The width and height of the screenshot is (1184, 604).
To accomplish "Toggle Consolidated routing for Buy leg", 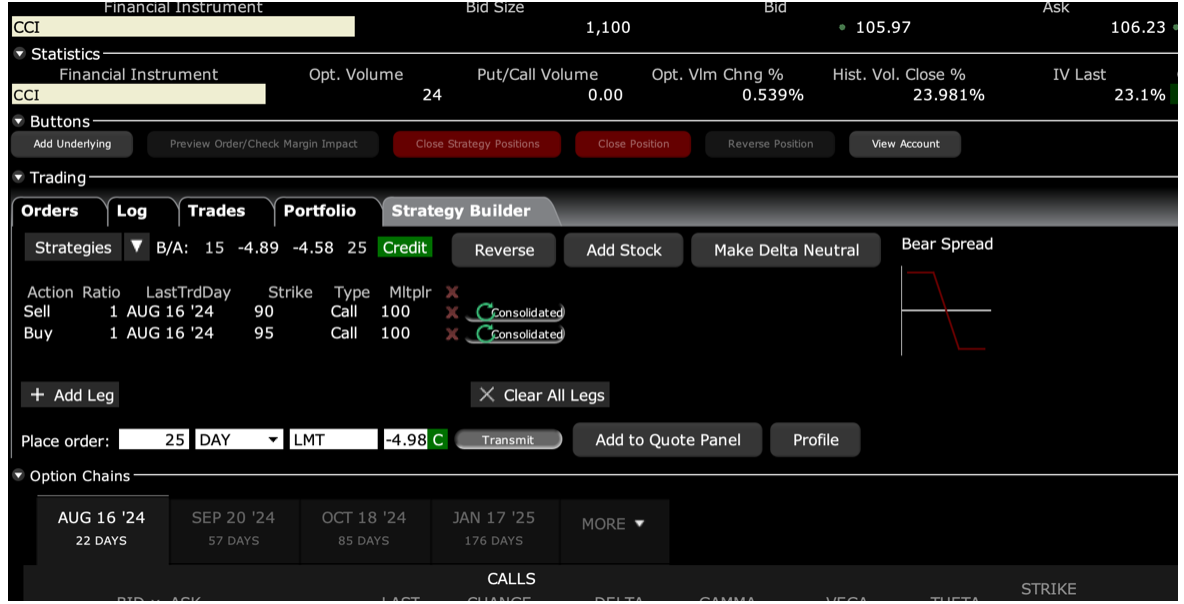I will click(515, 334).
